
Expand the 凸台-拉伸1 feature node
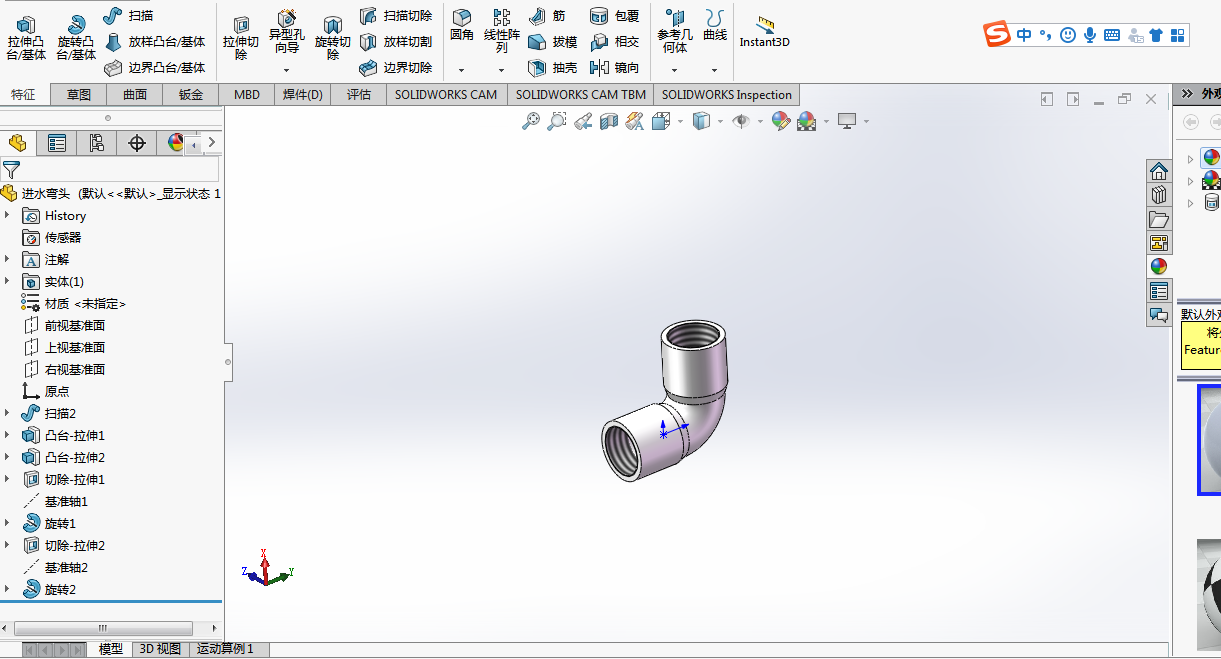click(7, 435)
